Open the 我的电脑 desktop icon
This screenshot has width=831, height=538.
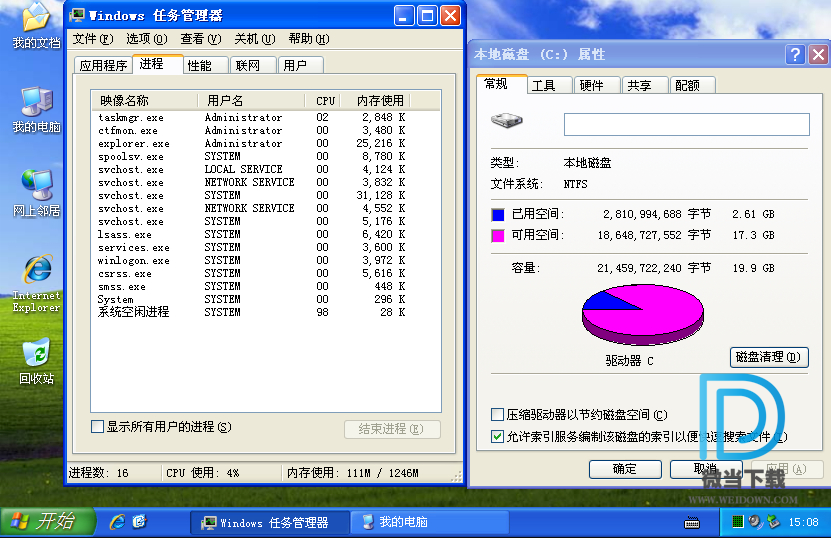tap(36, 109)
